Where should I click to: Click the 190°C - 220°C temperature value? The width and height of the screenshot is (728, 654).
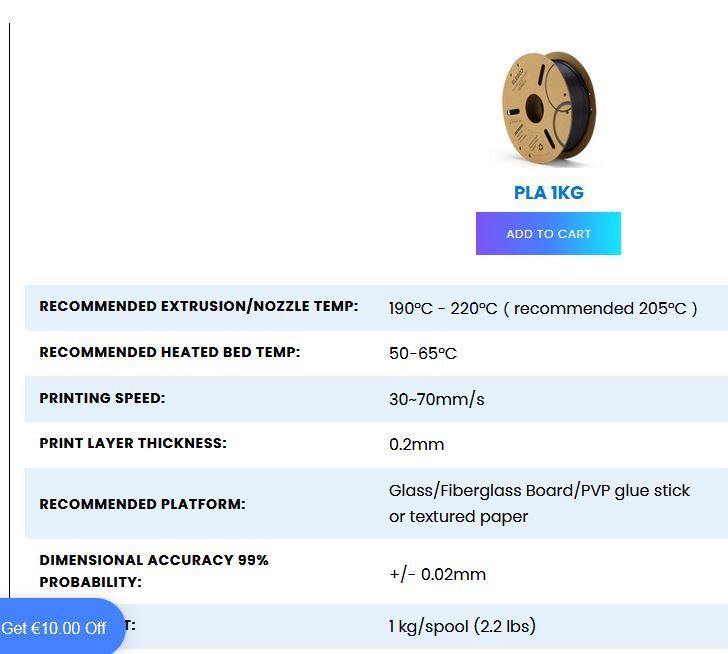click(443, 309)
